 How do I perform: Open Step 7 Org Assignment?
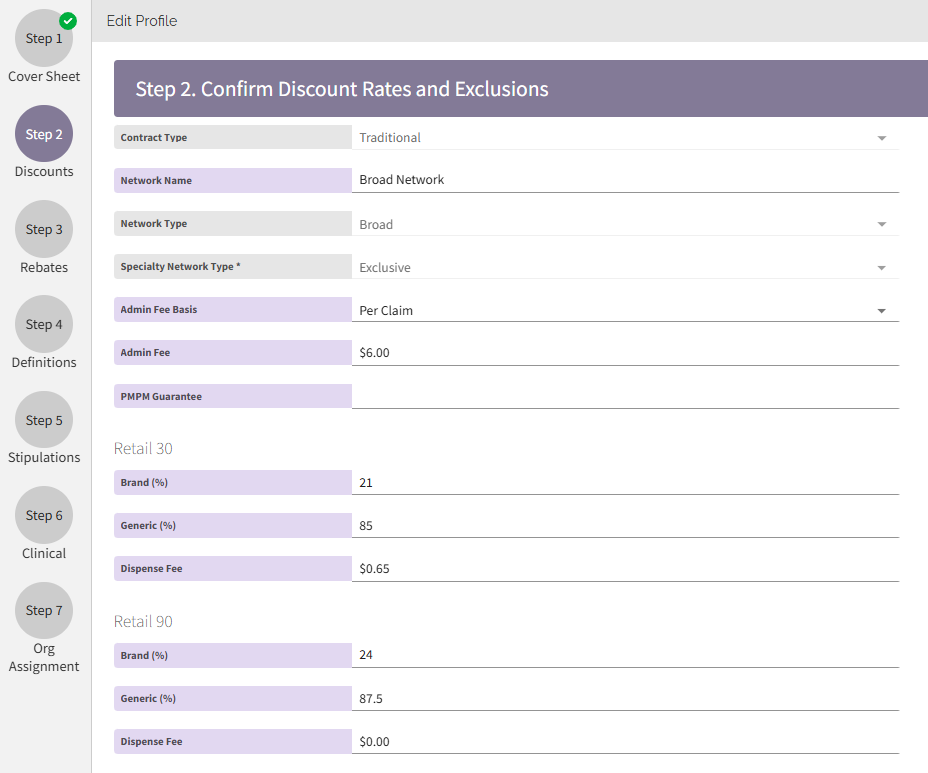click(x=43, y=610)
